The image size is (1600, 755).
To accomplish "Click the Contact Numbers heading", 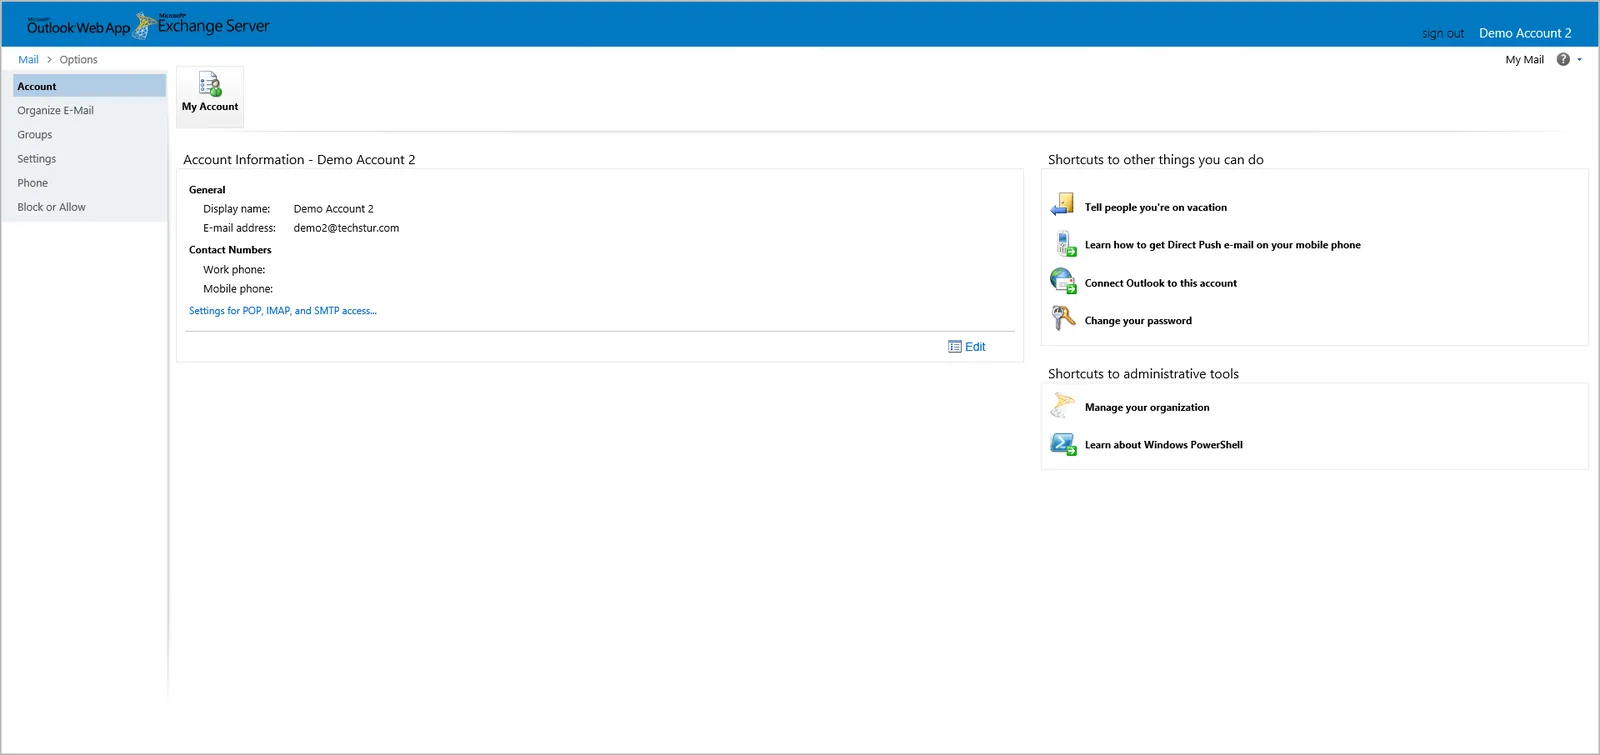I will coord(230,250).
